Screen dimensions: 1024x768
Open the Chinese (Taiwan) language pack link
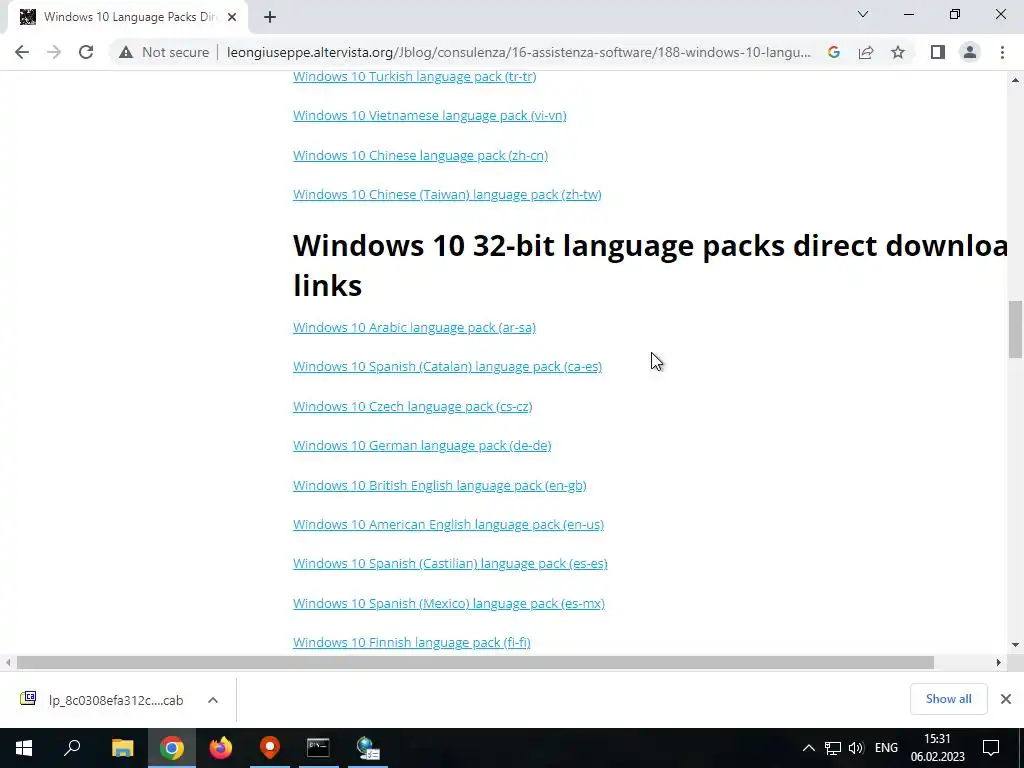pos(447,195)
